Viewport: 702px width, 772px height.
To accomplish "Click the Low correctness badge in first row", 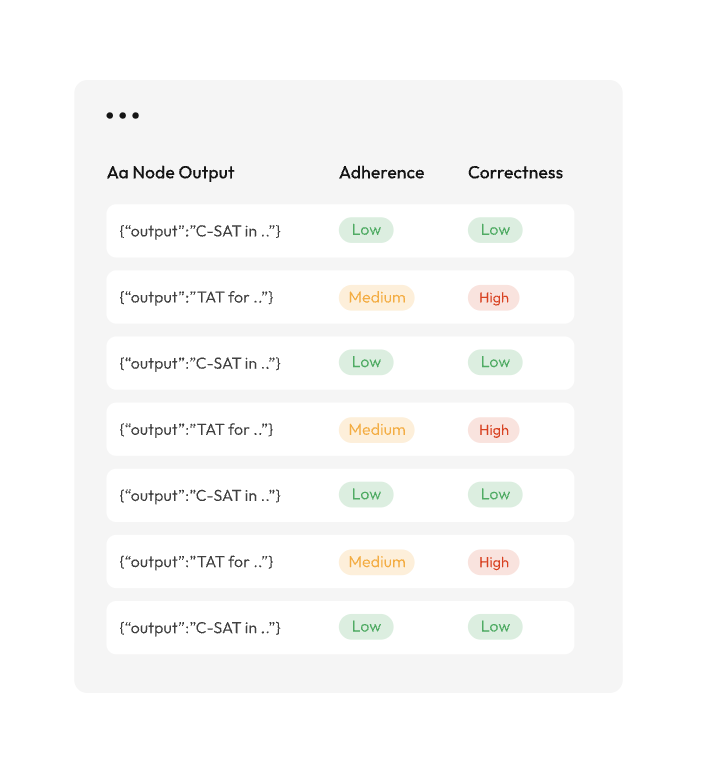I will tap(495, 230).
